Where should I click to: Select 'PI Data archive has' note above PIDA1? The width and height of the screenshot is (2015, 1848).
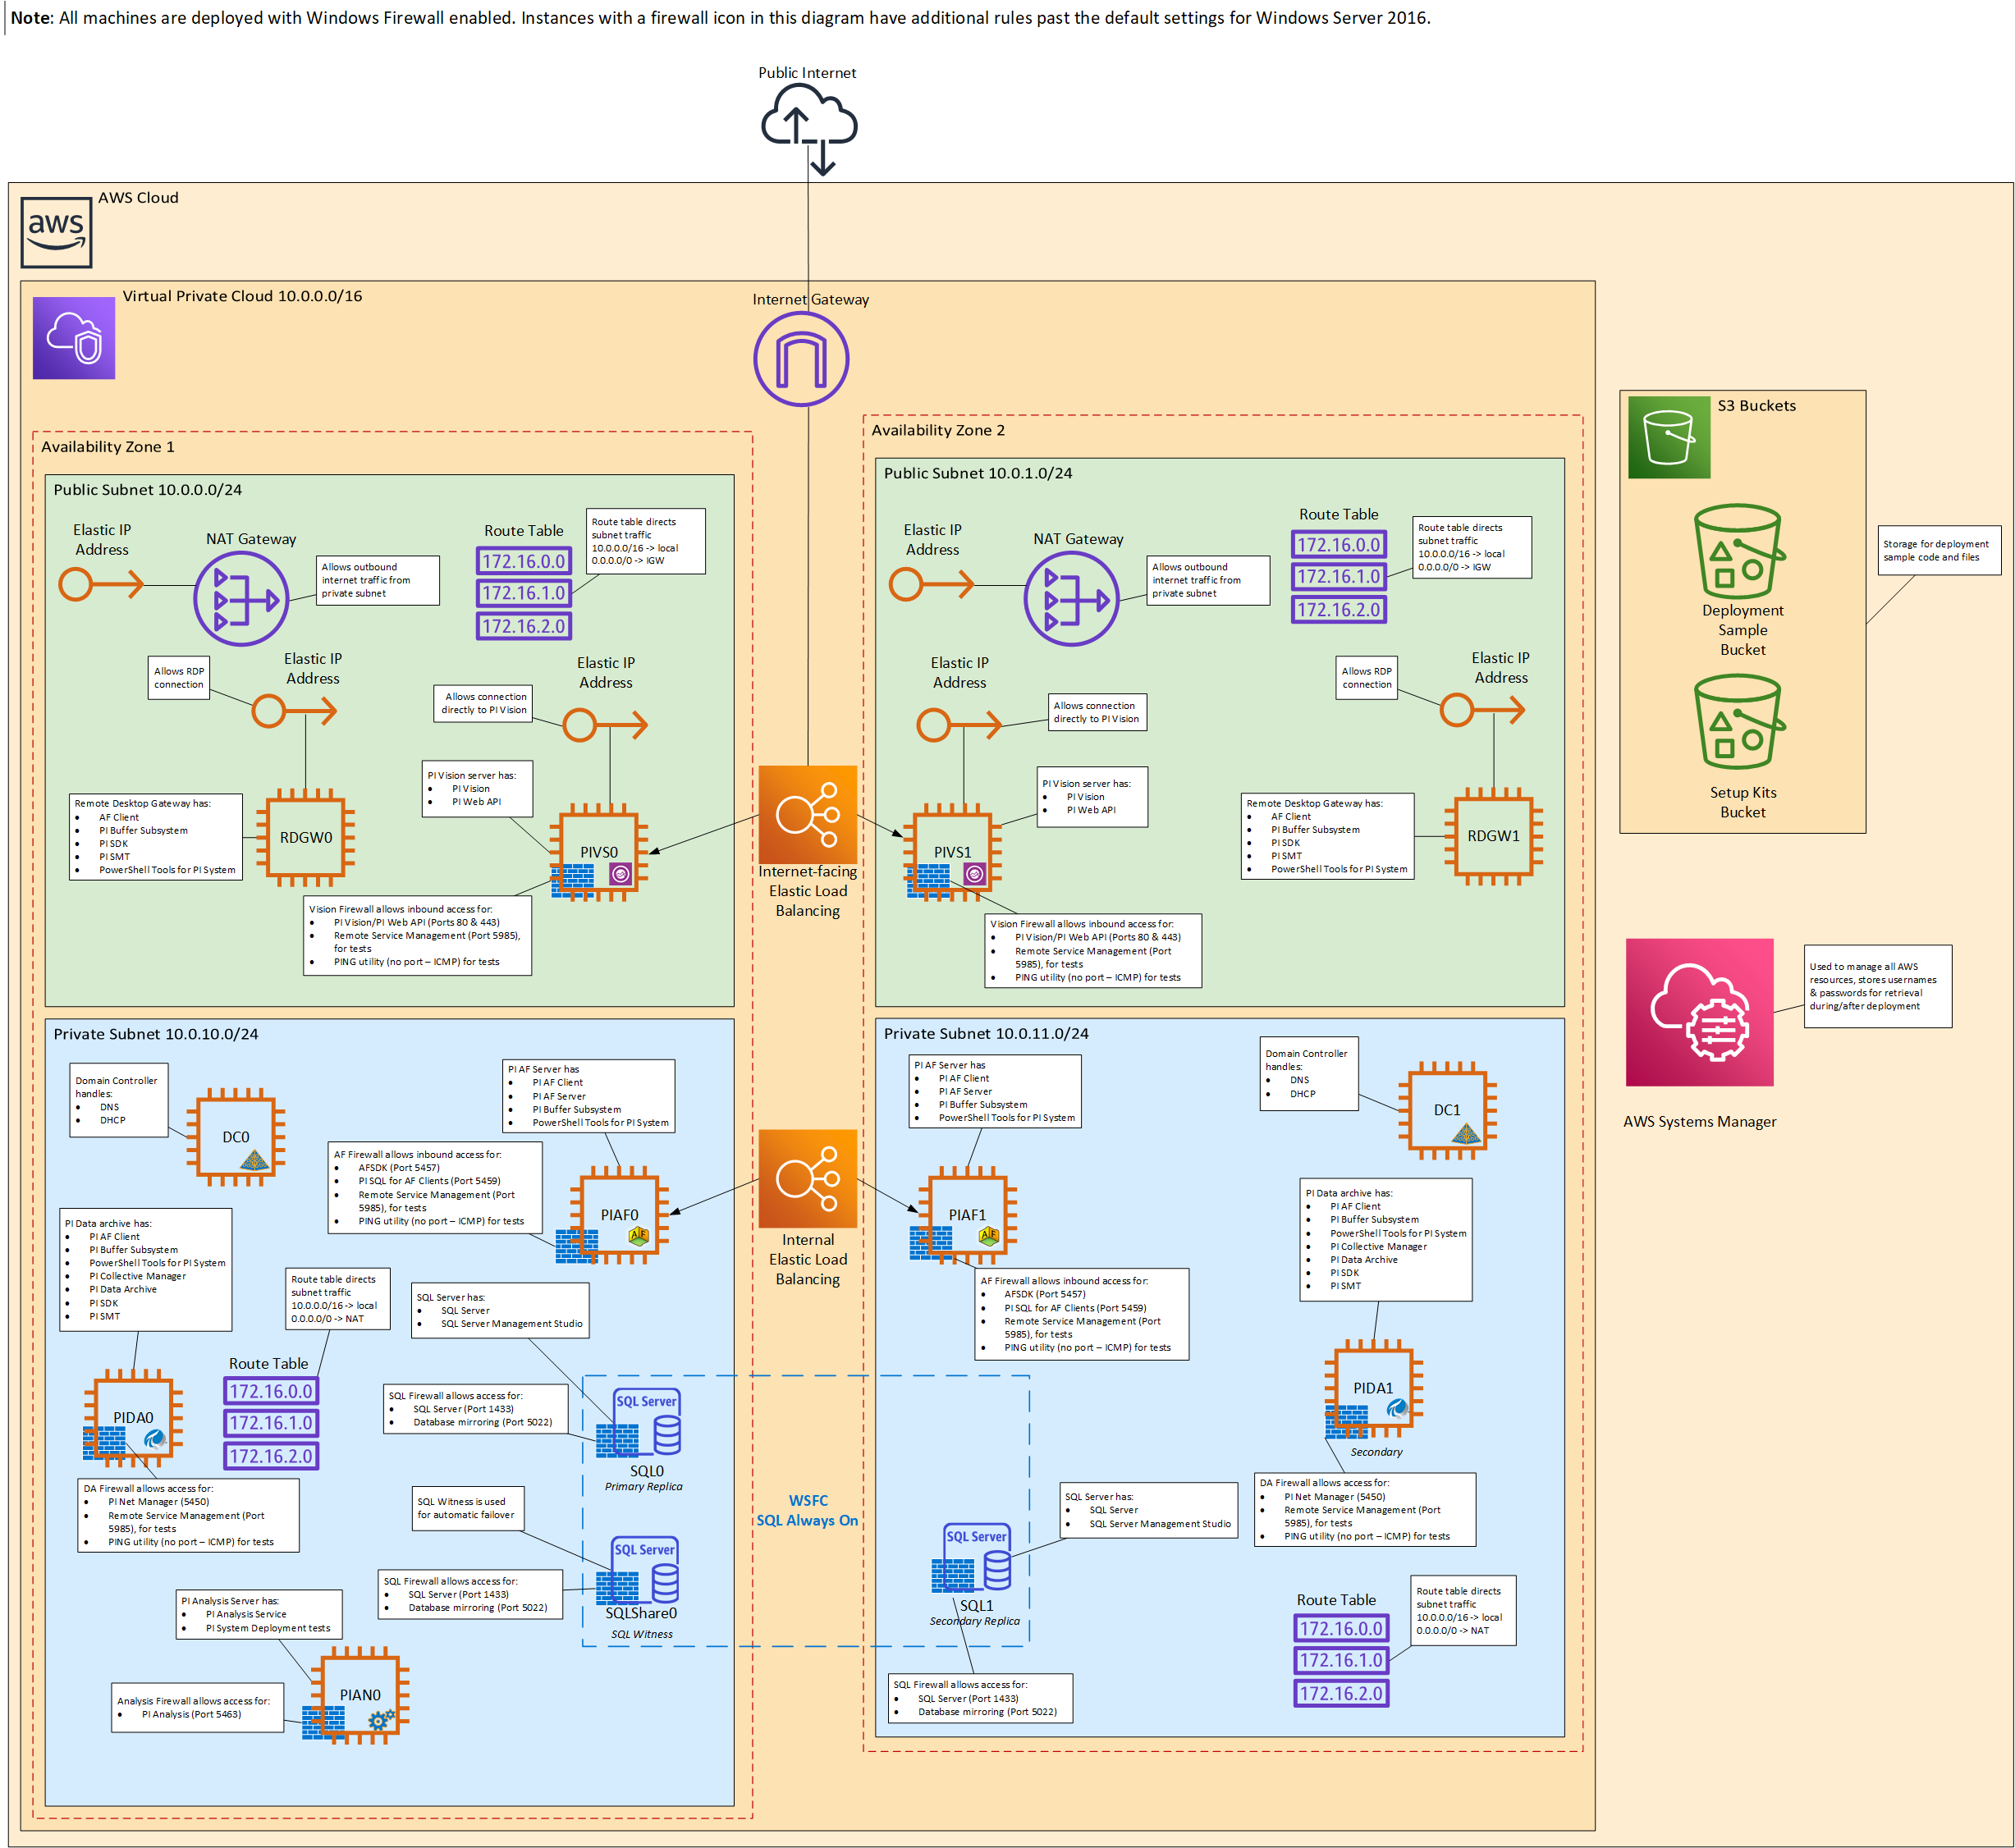[x=1386, y=1240]
